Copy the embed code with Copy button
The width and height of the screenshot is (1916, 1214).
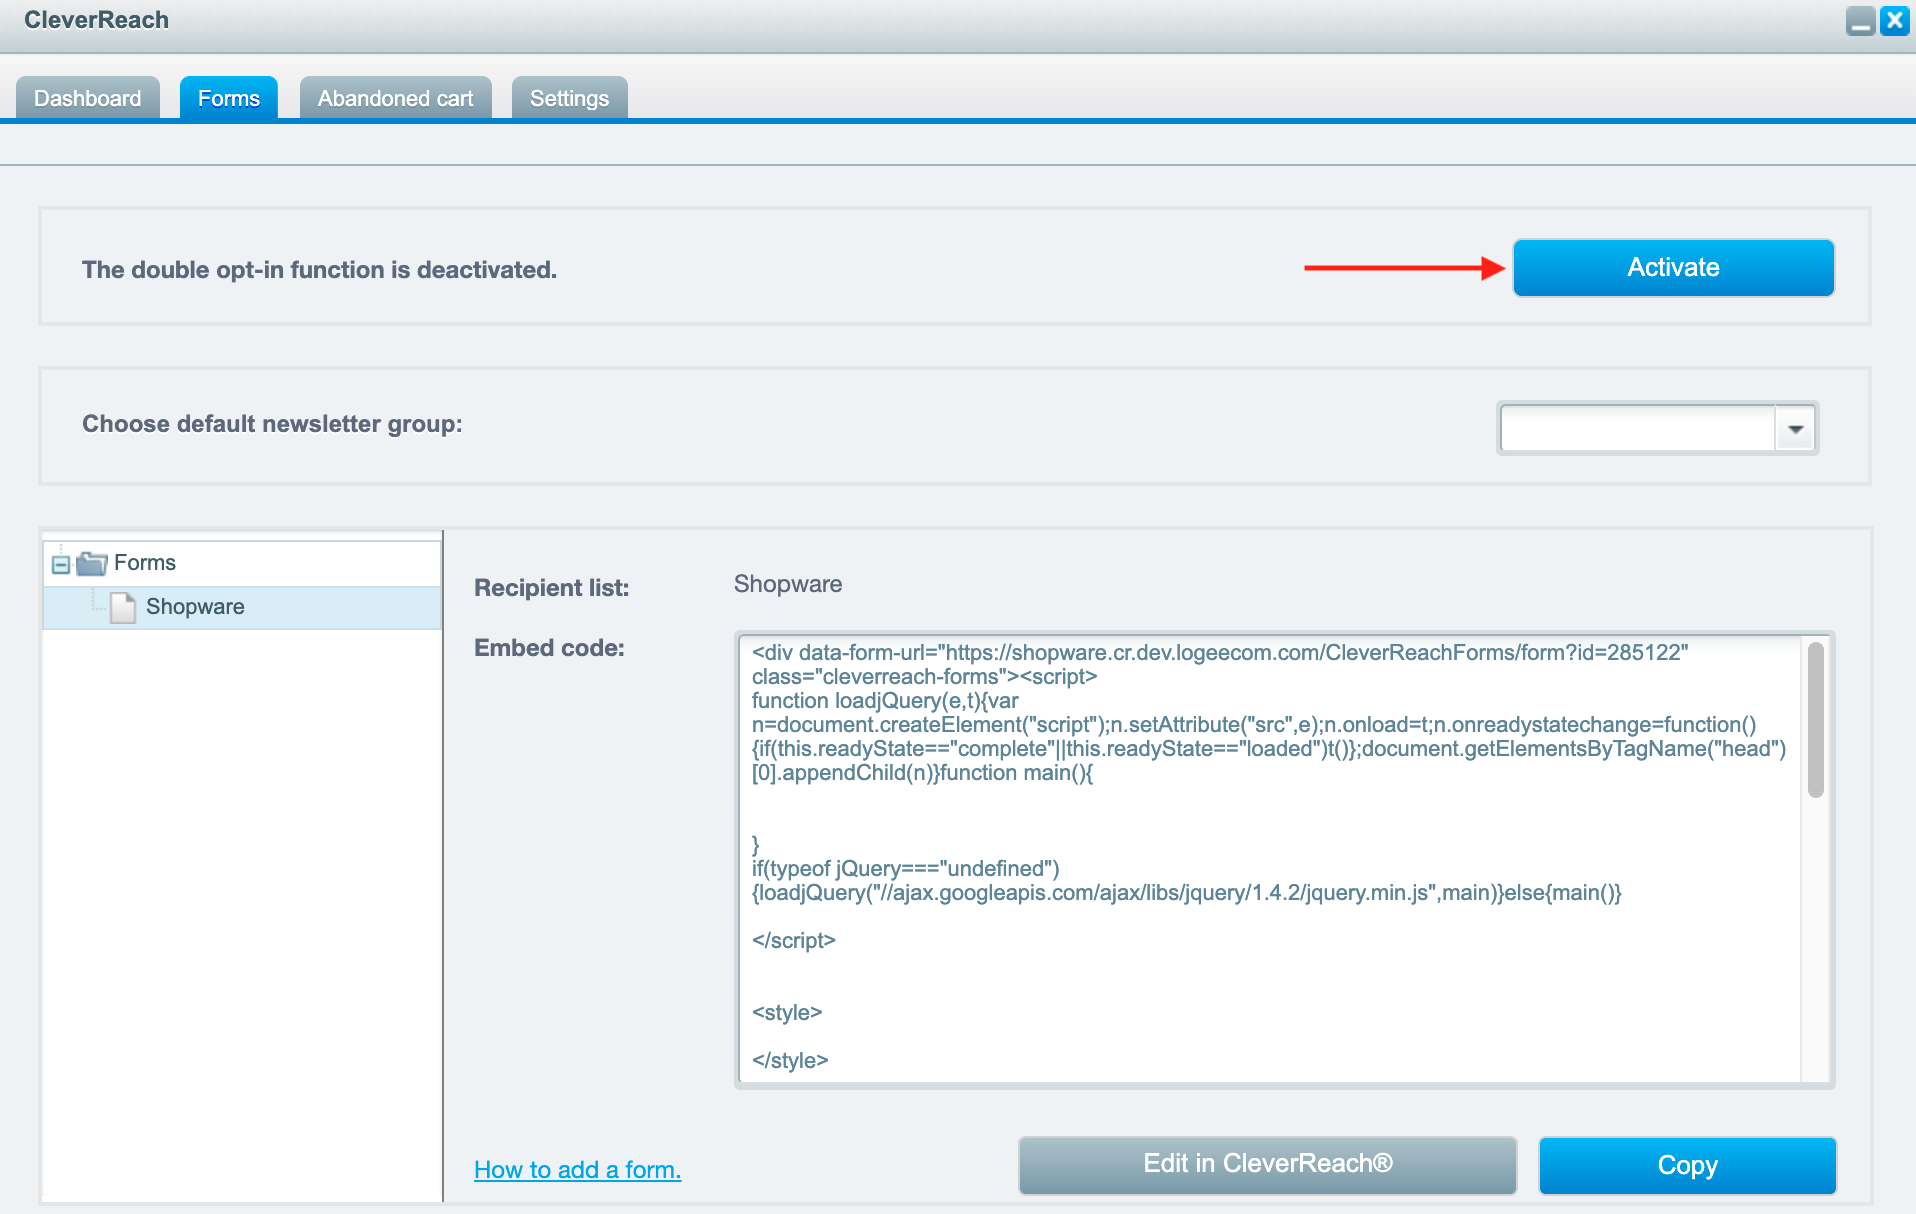tap(1687, 1166)
